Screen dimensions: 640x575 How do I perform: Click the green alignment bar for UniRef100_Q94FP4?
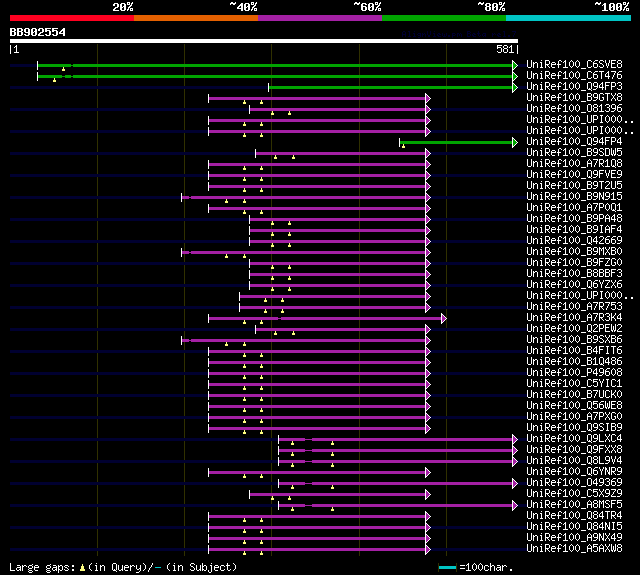coord(459,142)
